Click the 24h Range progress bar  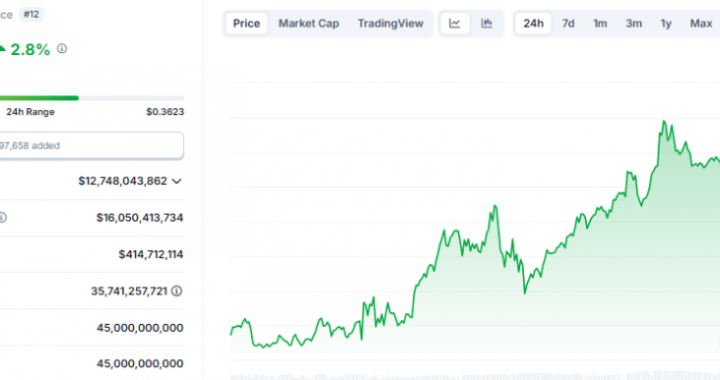point(92,98)
